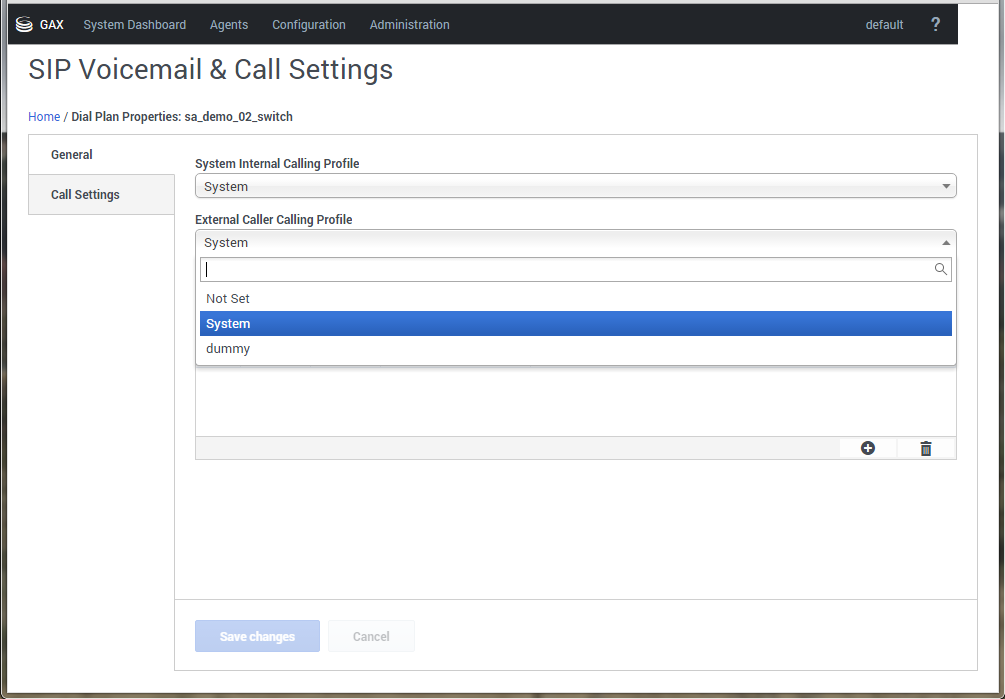Click the Cancel button
The height and width of the screenshot is (699, 1005).
coord(371,637)
